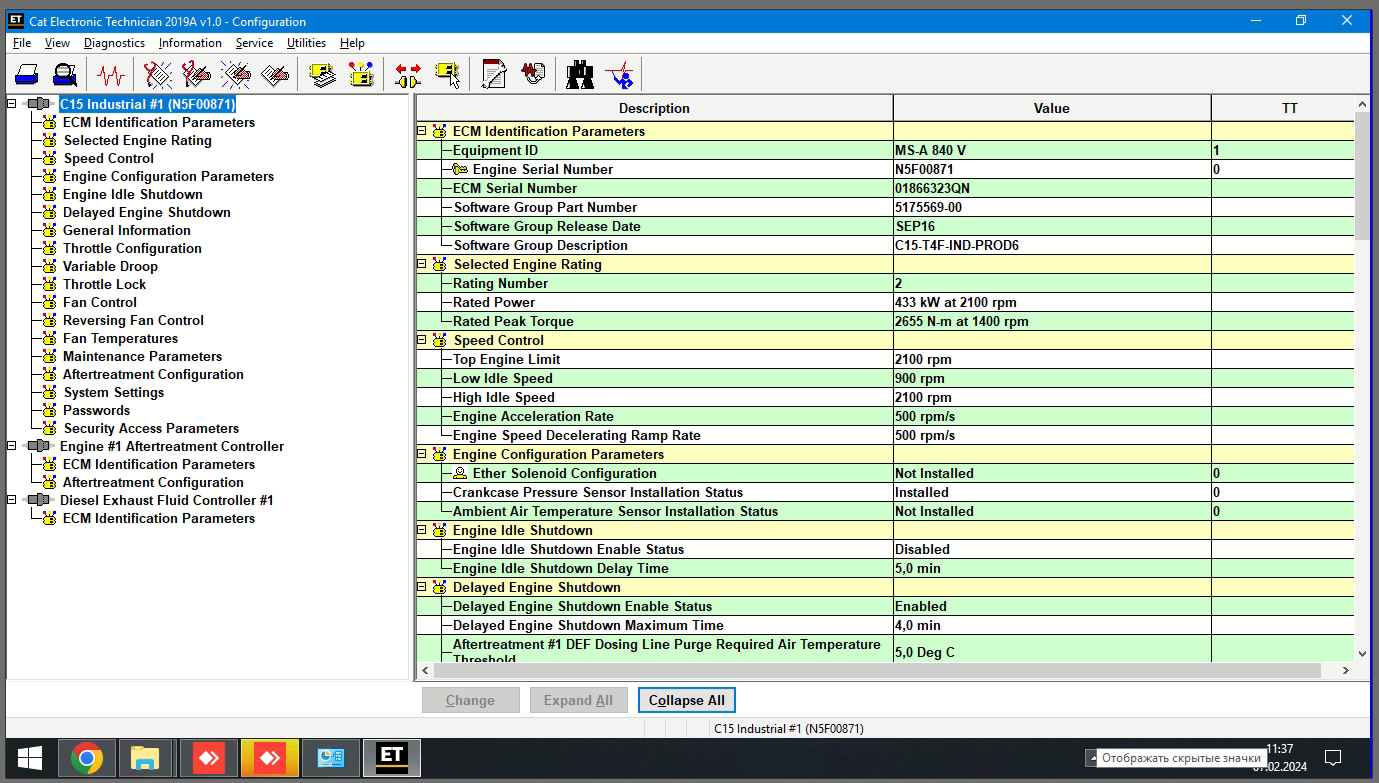
Task: Open the File menu
Action: (x=22, y=43)
